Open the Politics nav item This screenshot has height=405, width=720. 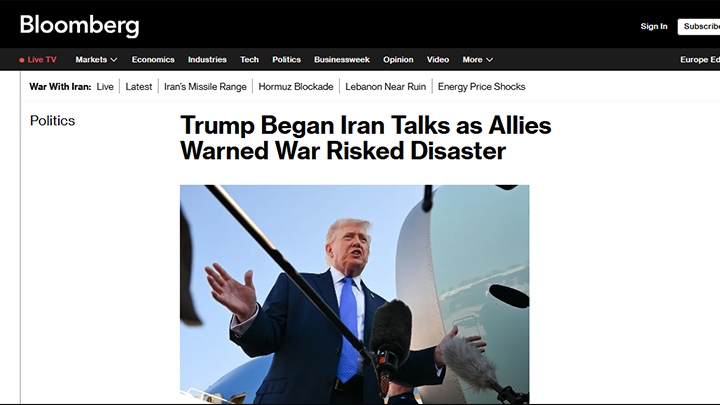tap(287, 60)
